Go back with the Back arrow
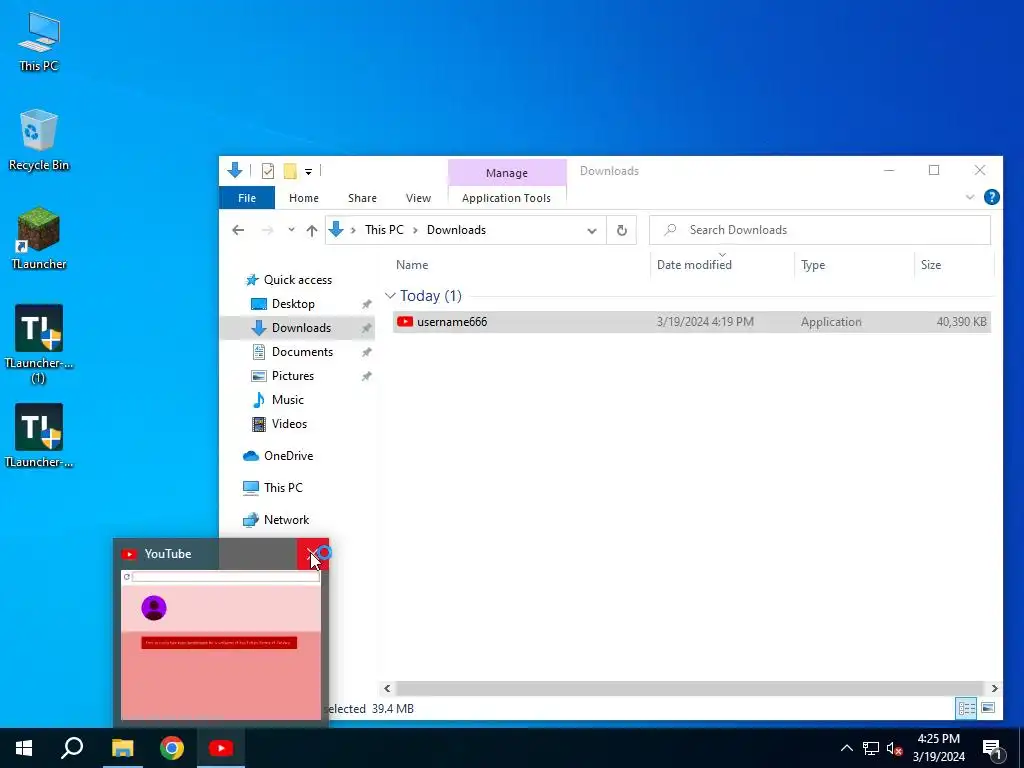1024x768 pixels. 238,230
